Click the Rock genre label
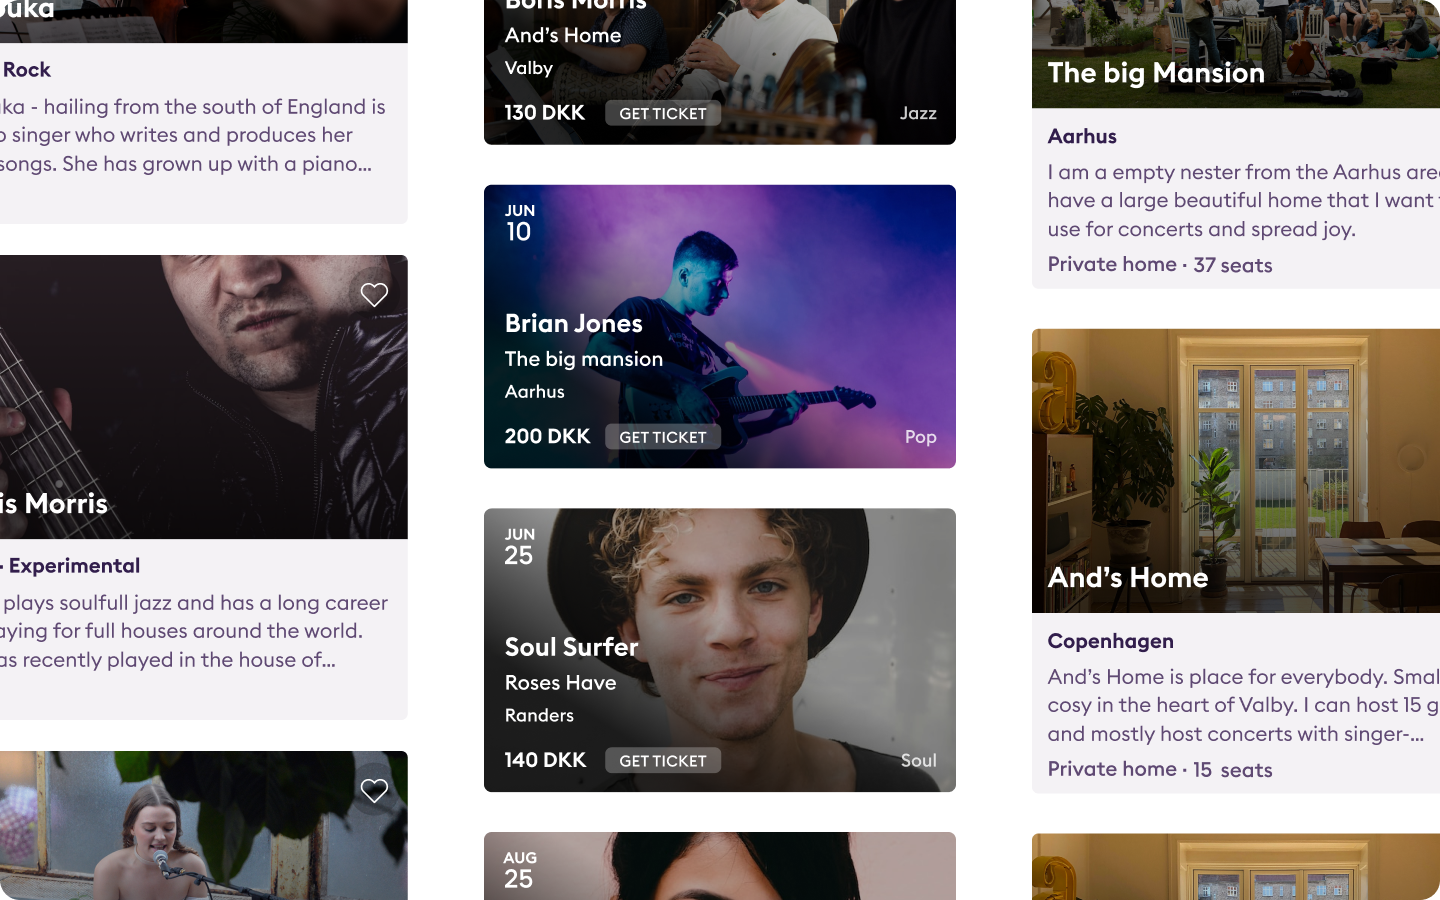The width and height of the screenshot is (1440, 900). (27, 70)
